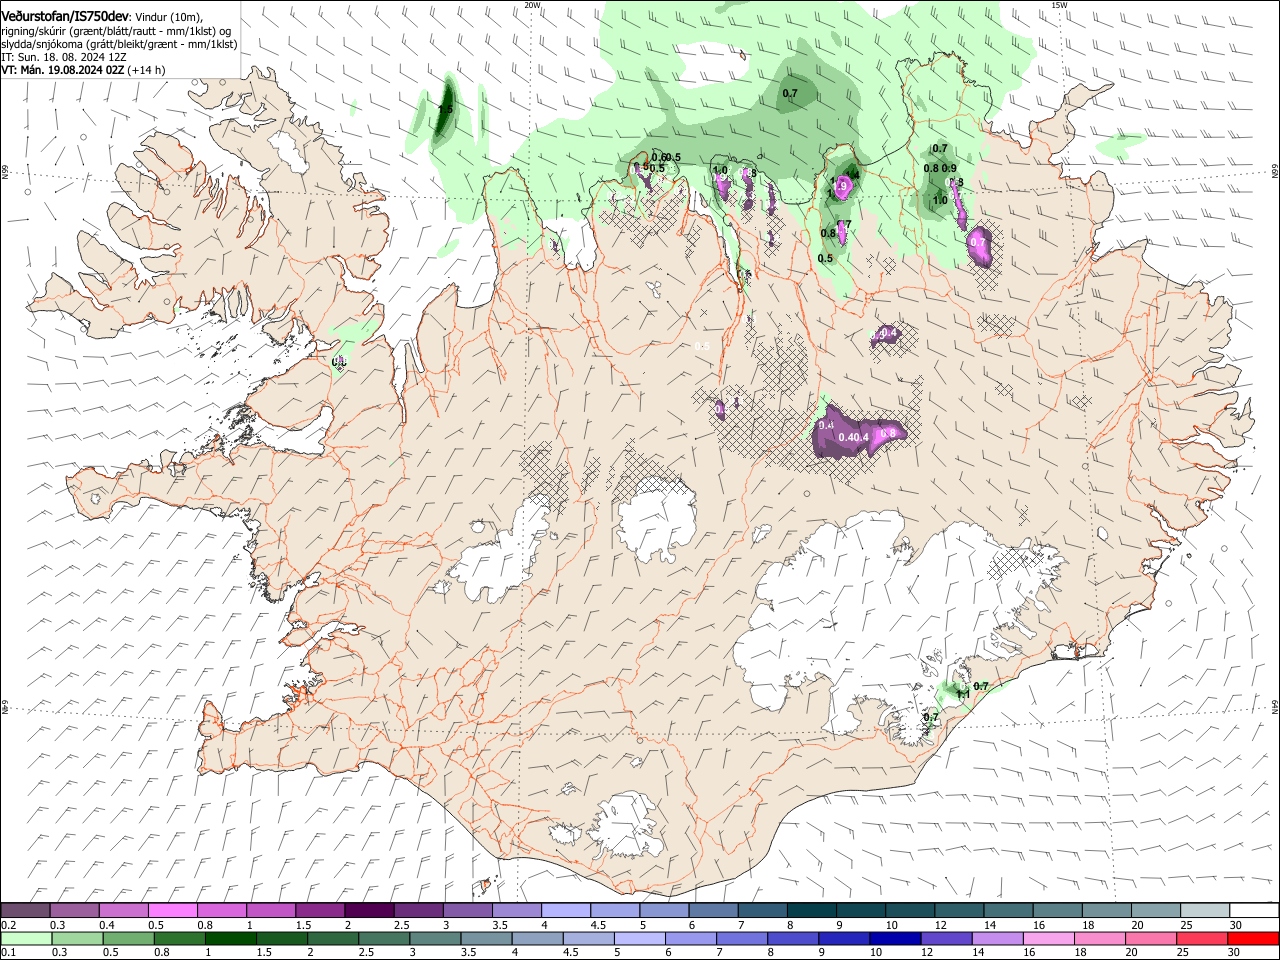Screen dimensions: 1280x960
Task: Select the dark teal 8–9 snow legend swatch
Action: coord(812,910)
